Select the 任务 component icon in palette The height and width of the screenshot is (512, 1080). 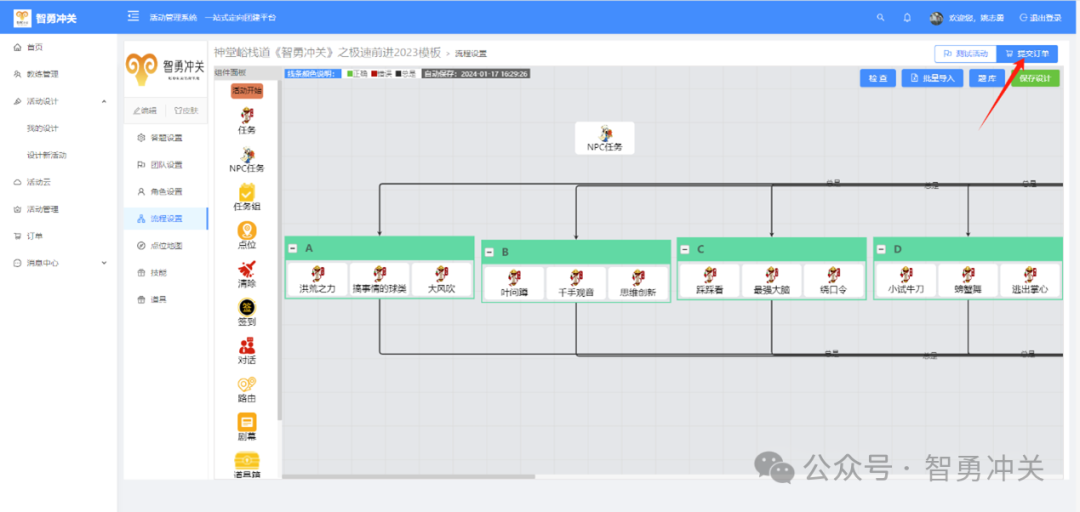pyautogui.click(x=246, y=116)
